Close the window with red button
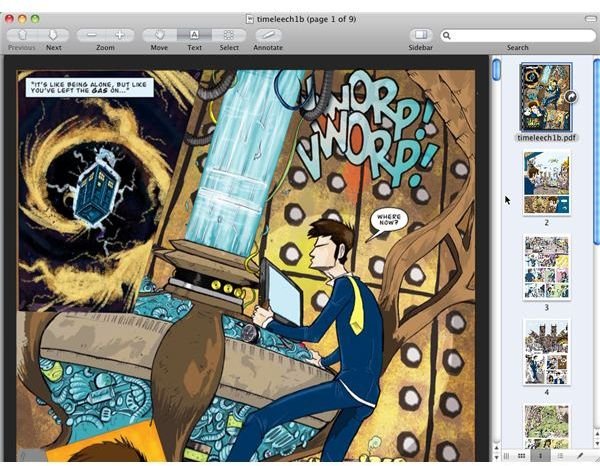 (9, 19)
